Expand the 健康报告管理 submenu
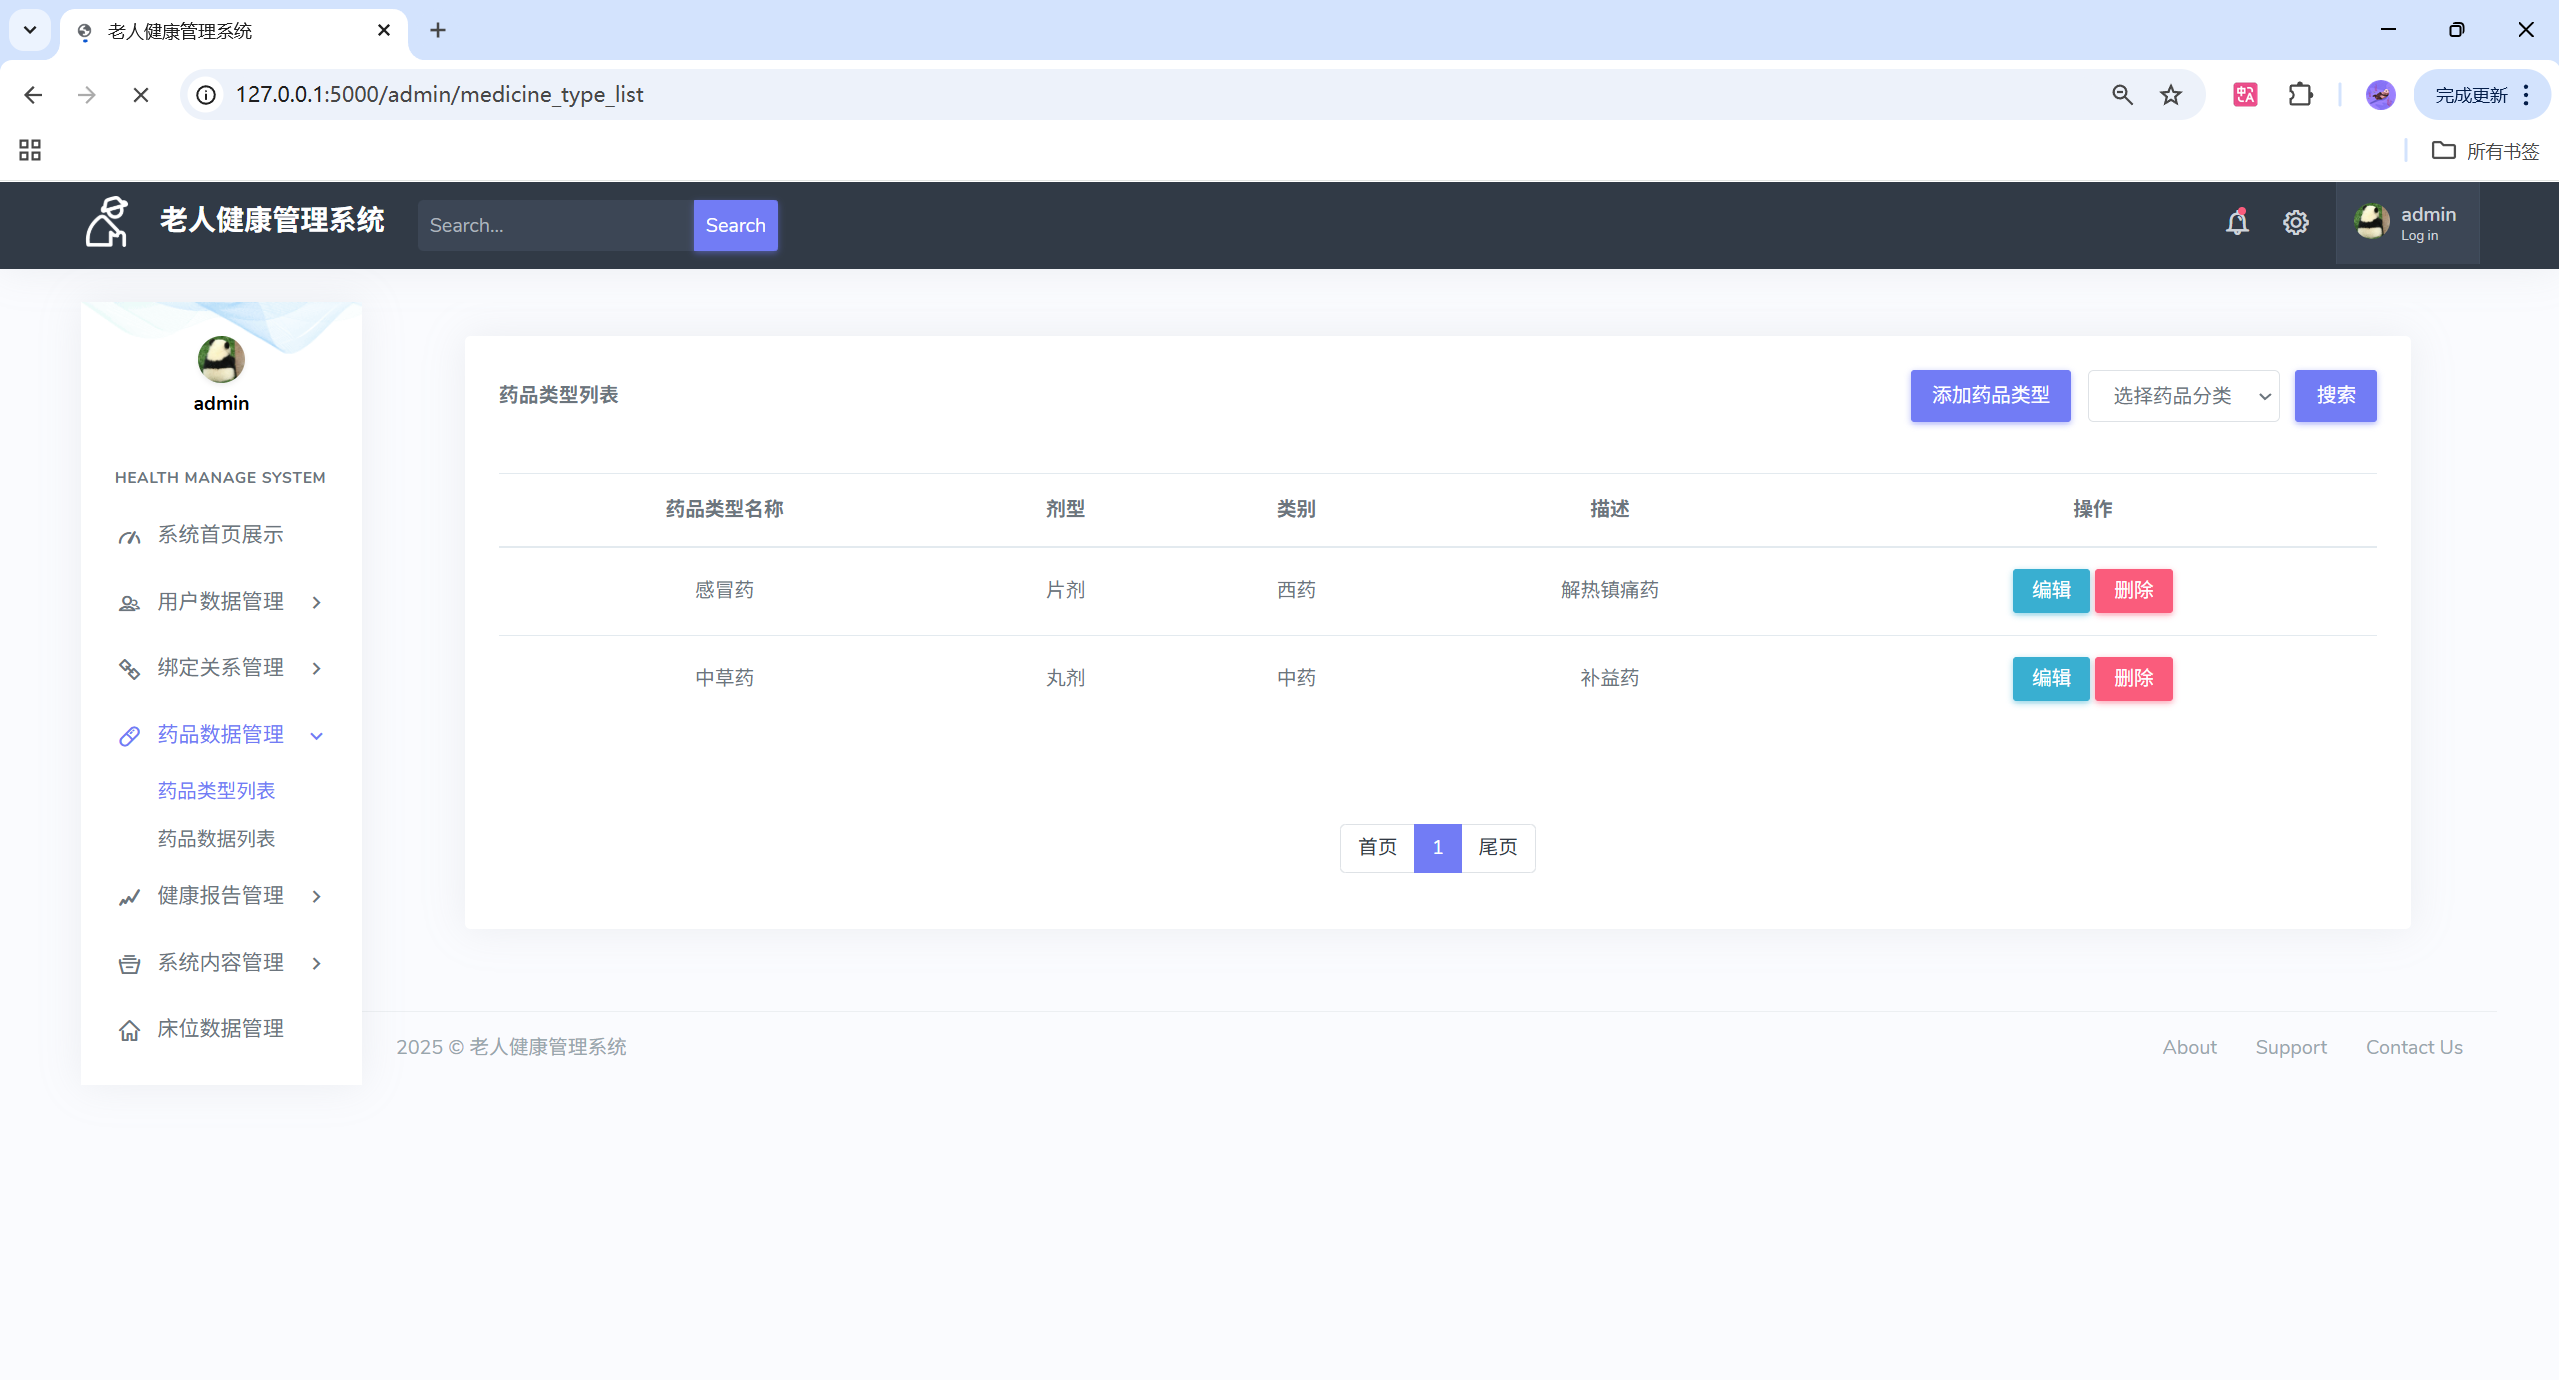 tap(221, 896)
